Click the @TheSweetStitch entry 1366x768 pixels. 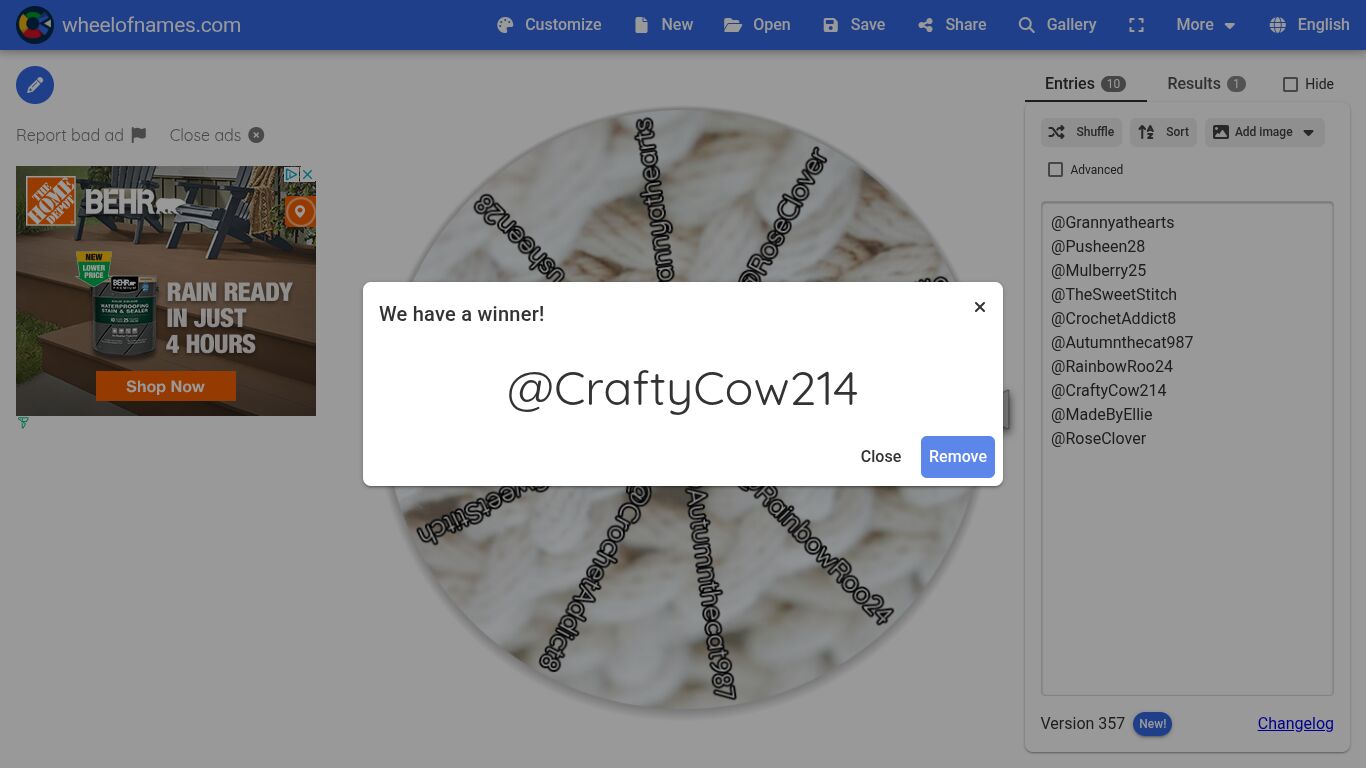[1113, 294]
